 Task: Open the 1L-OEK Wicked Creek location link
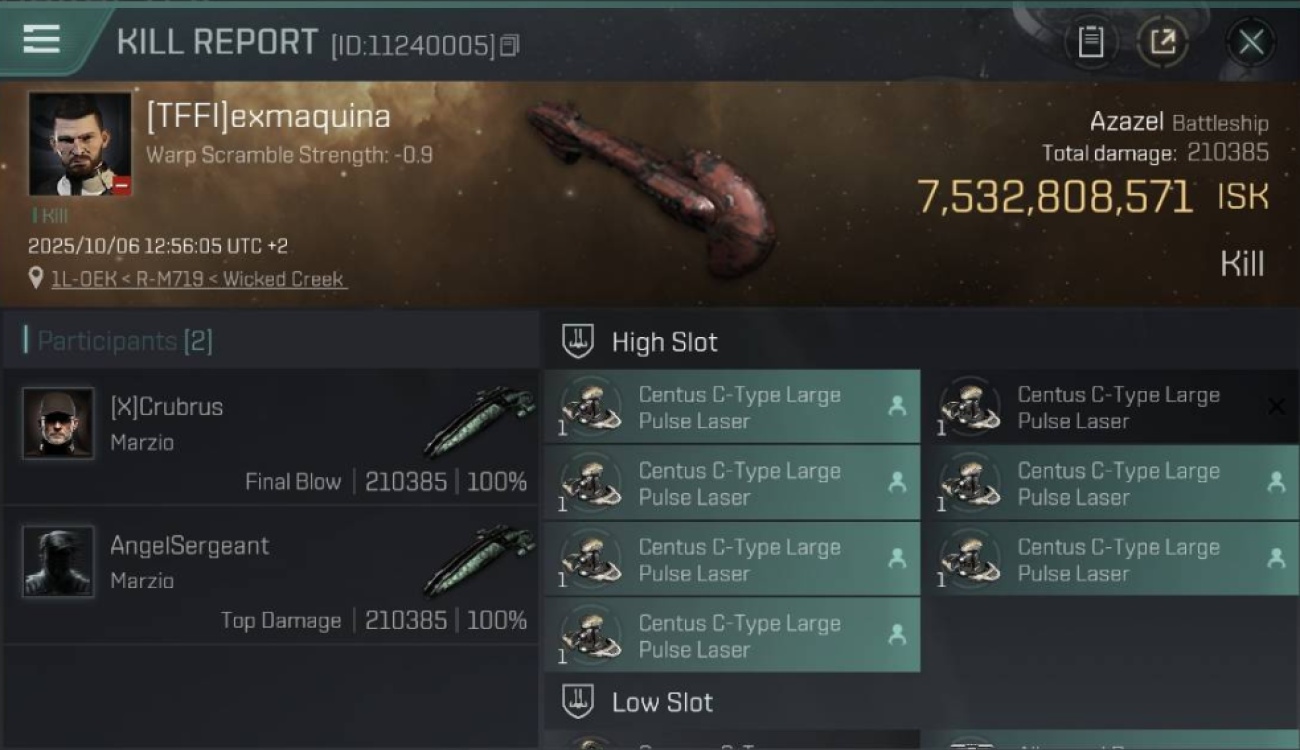tap(198, 279)
